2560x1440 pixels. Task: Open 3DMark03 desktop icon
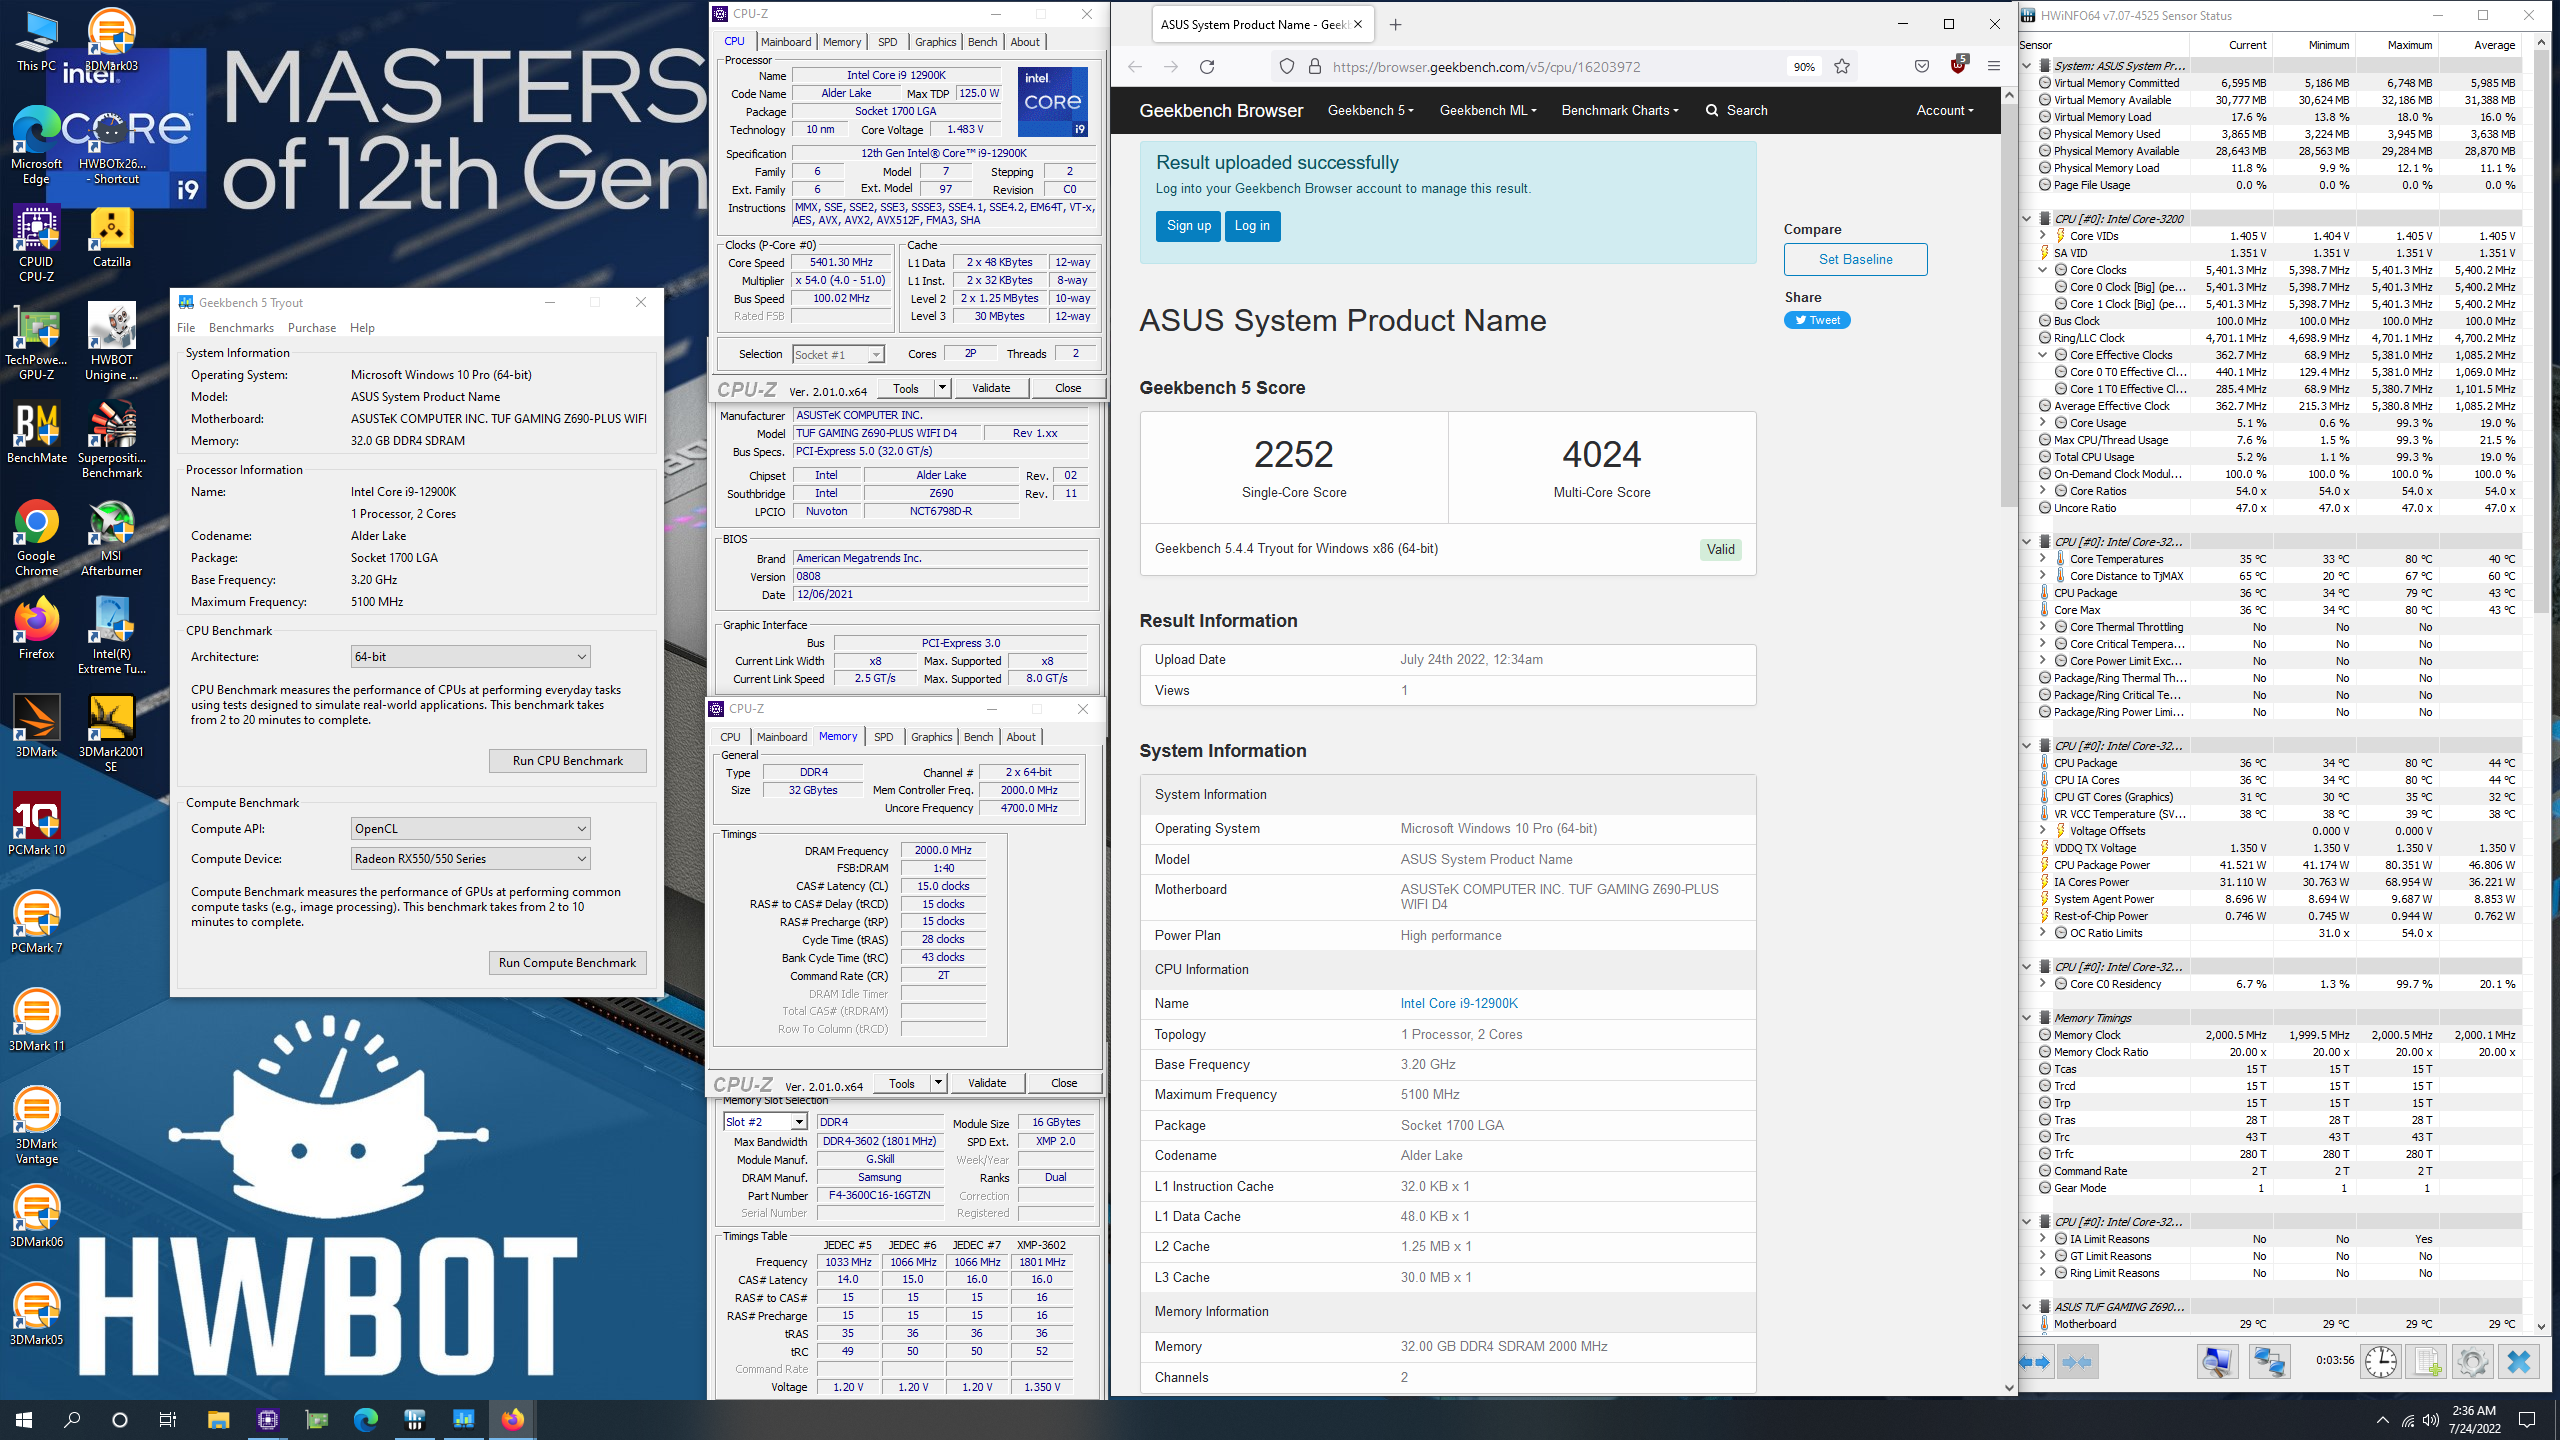tap(111, 40)
